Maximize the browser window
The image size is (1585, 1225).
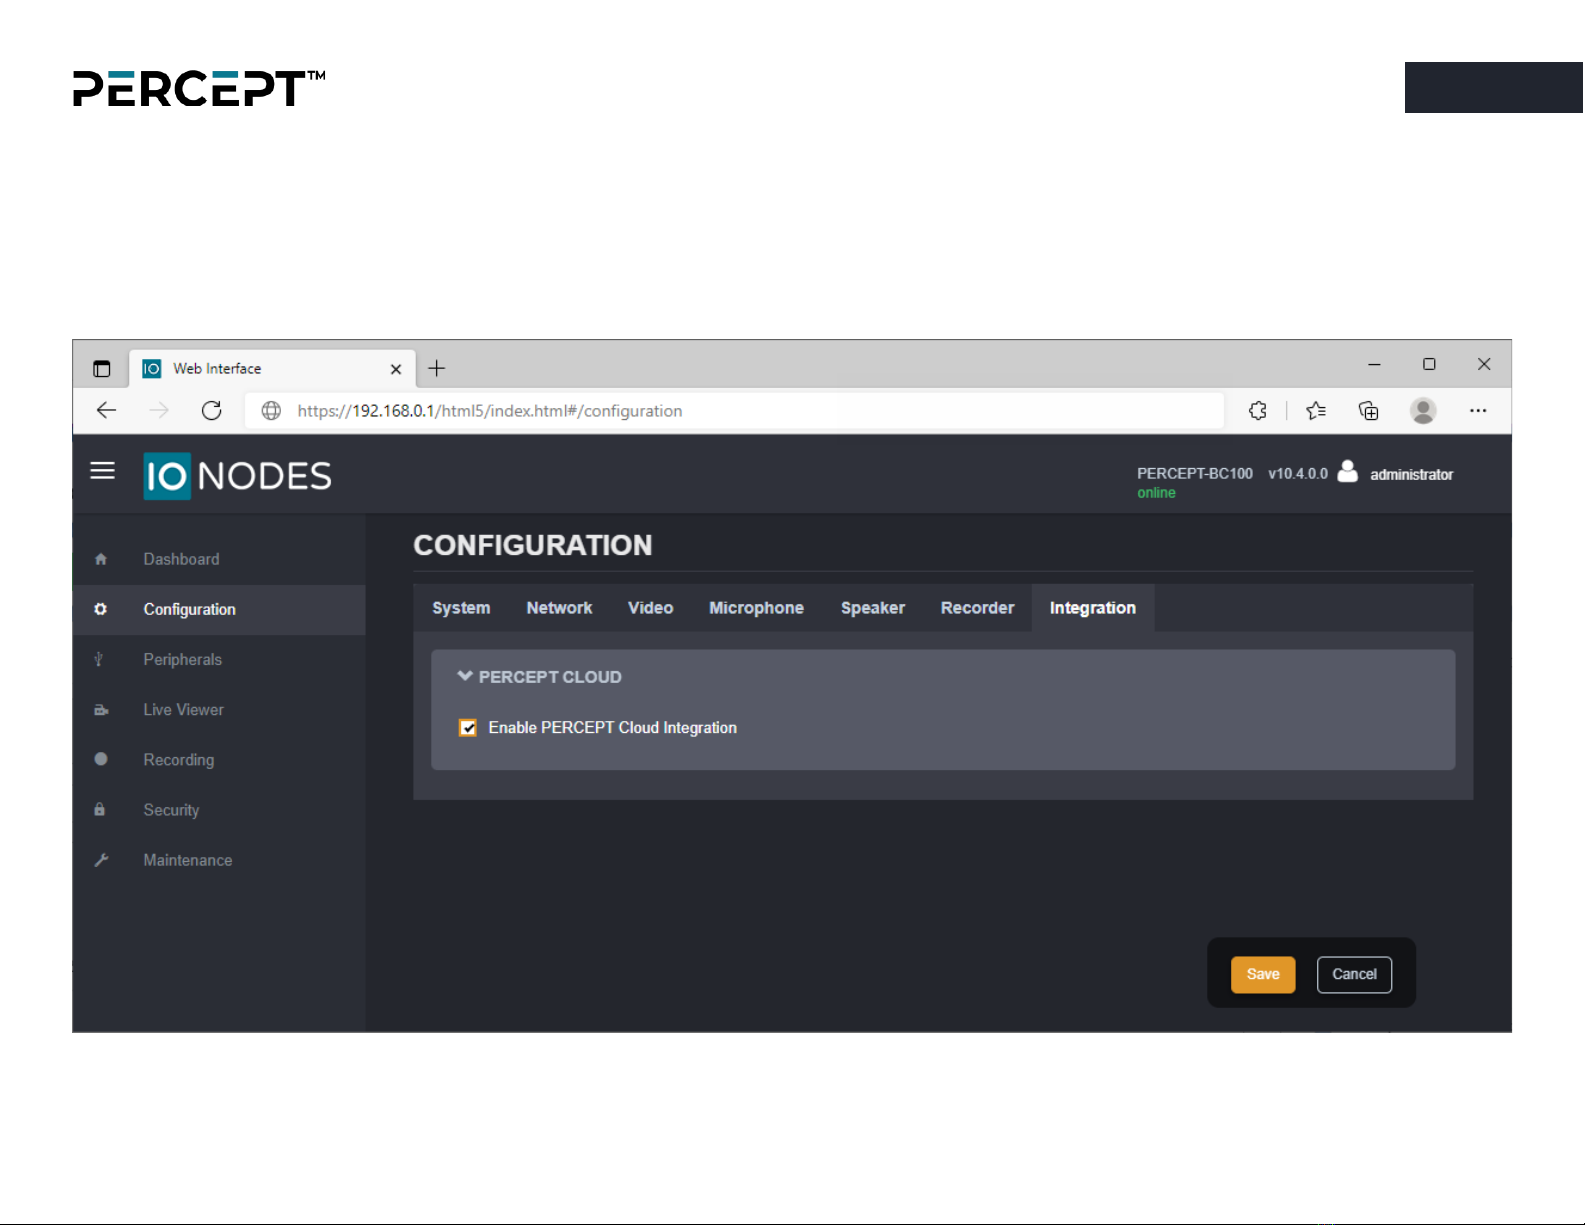click(x=1429, y=364)
